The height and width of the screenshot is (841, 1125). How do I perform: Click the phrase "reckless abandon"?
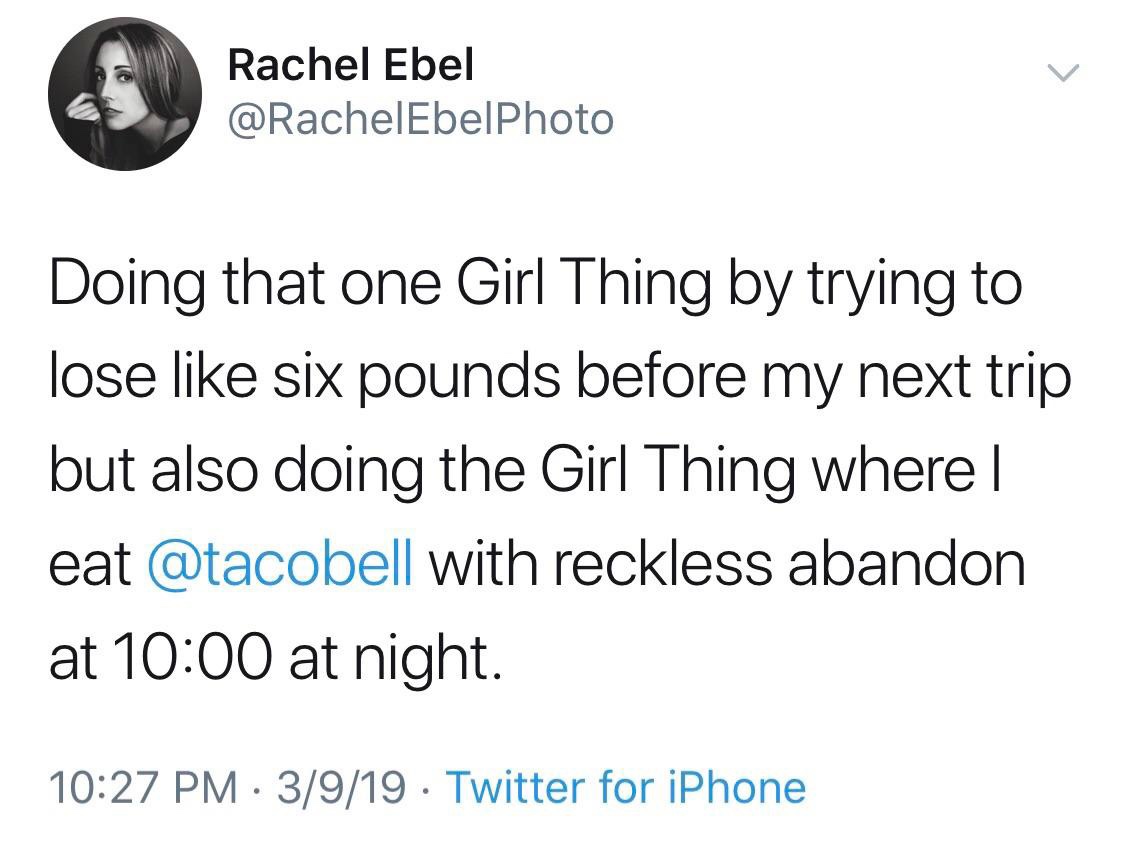784,564
